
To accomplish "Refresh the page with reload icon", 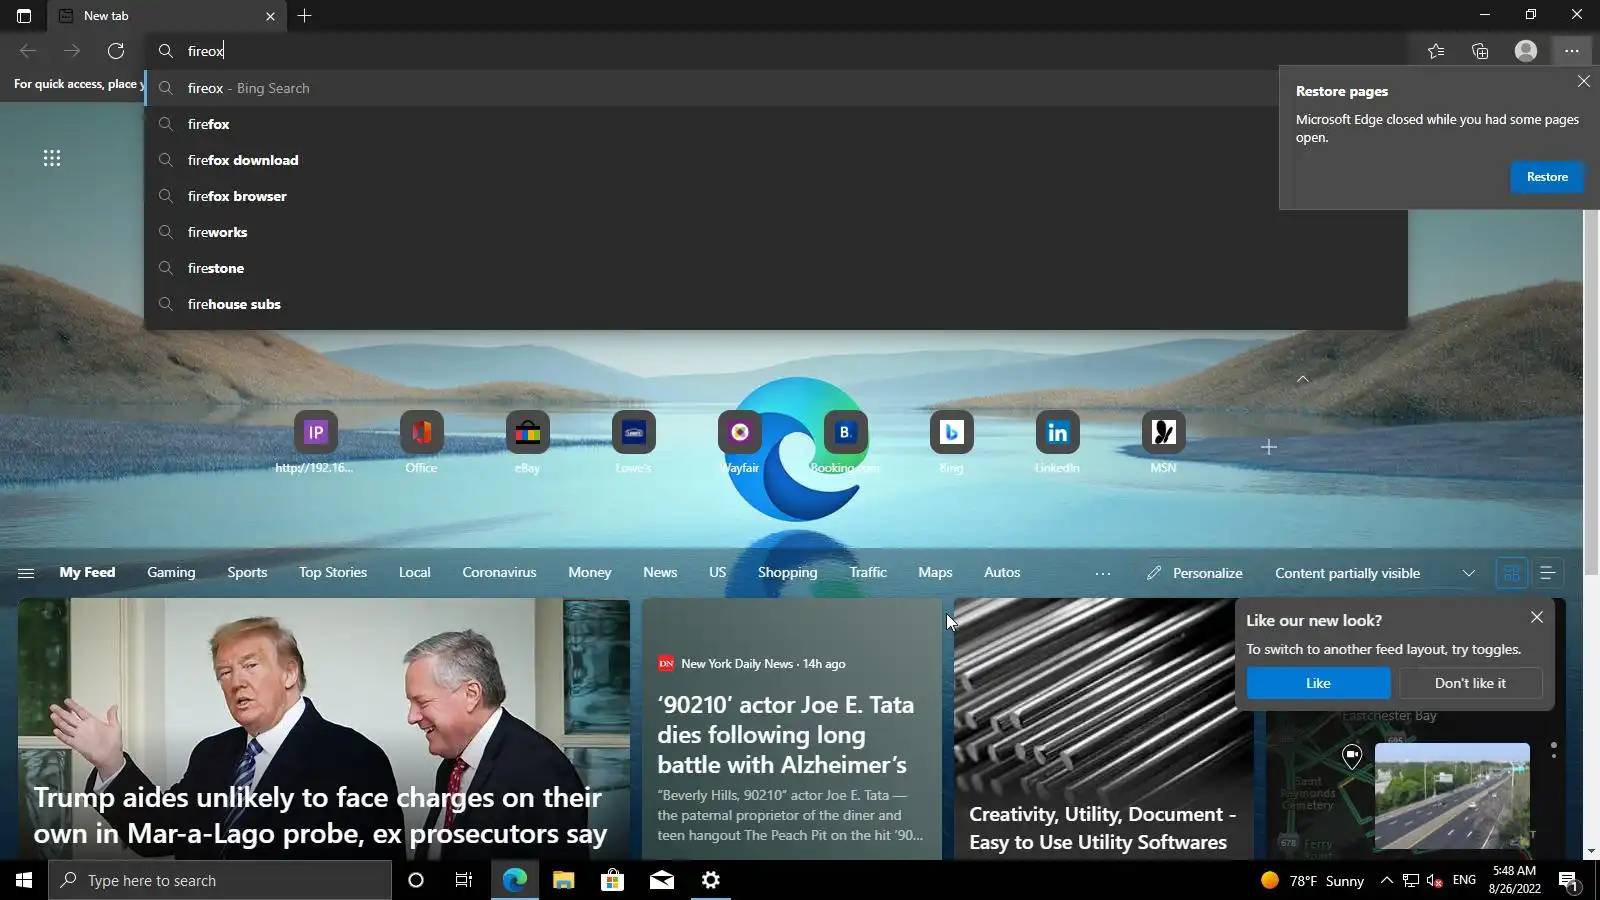I will 116,51.
